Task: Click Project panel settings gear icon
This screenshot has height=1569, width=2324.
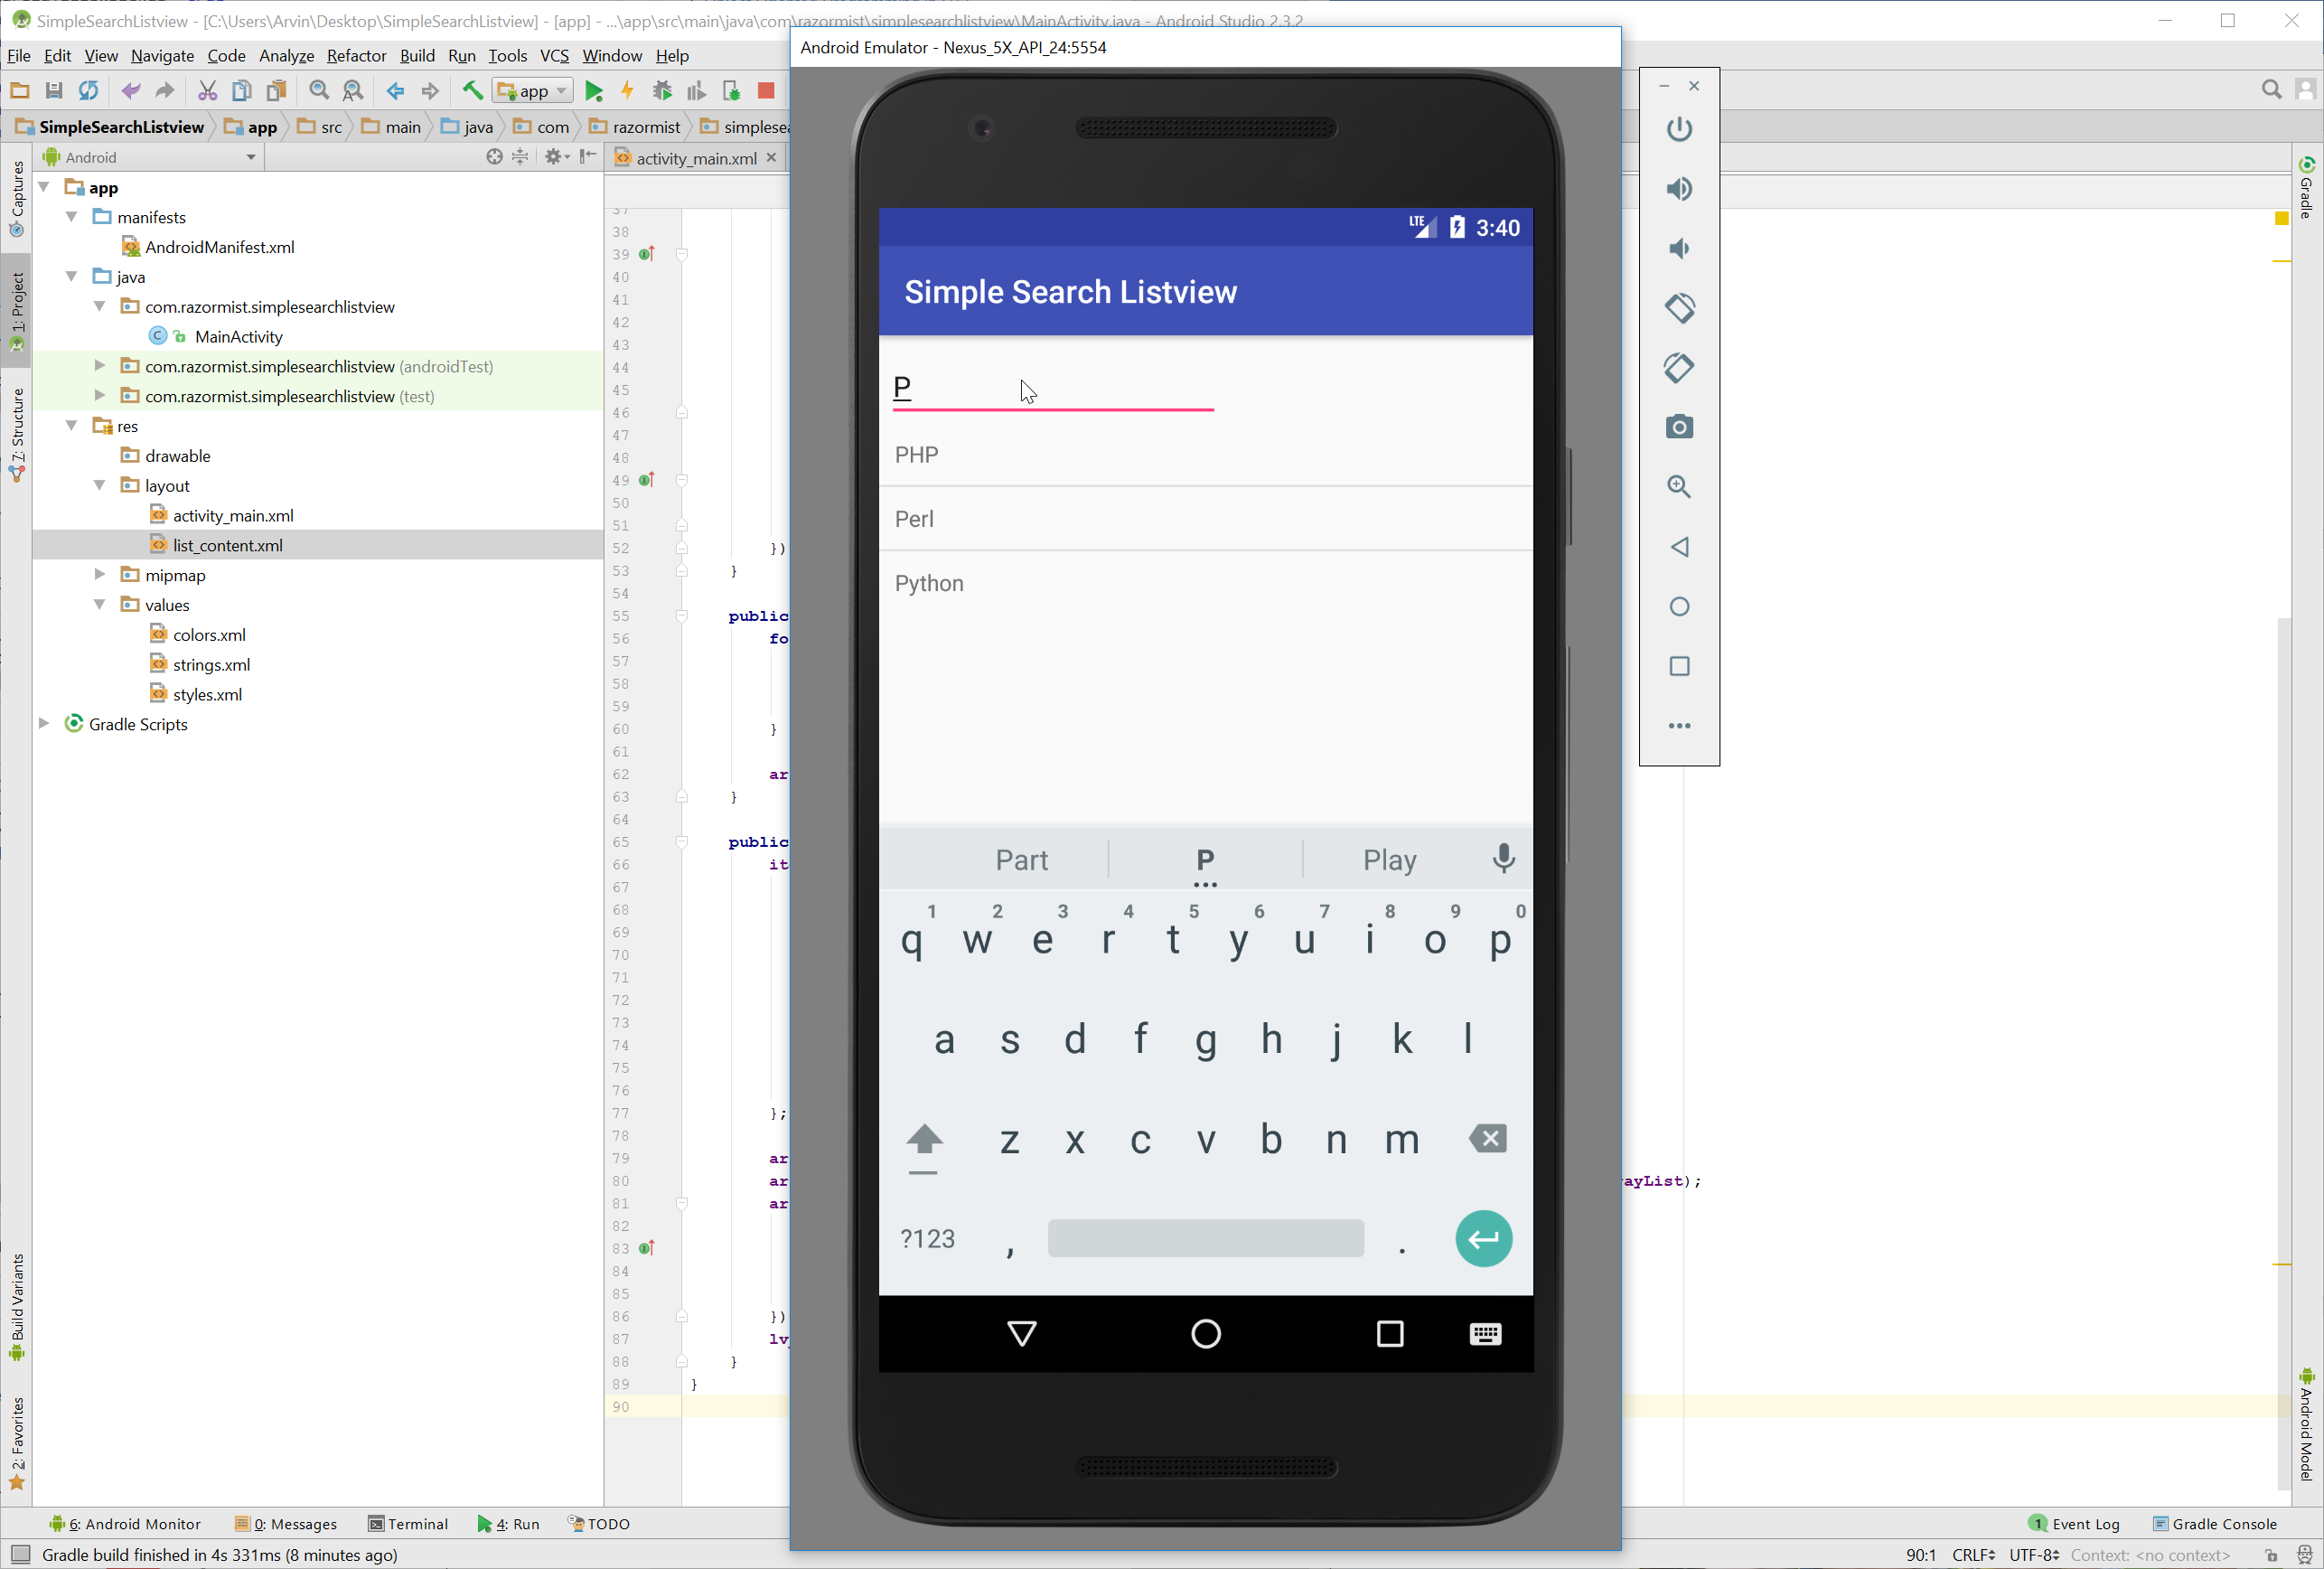Action: (x=554, y=157)
